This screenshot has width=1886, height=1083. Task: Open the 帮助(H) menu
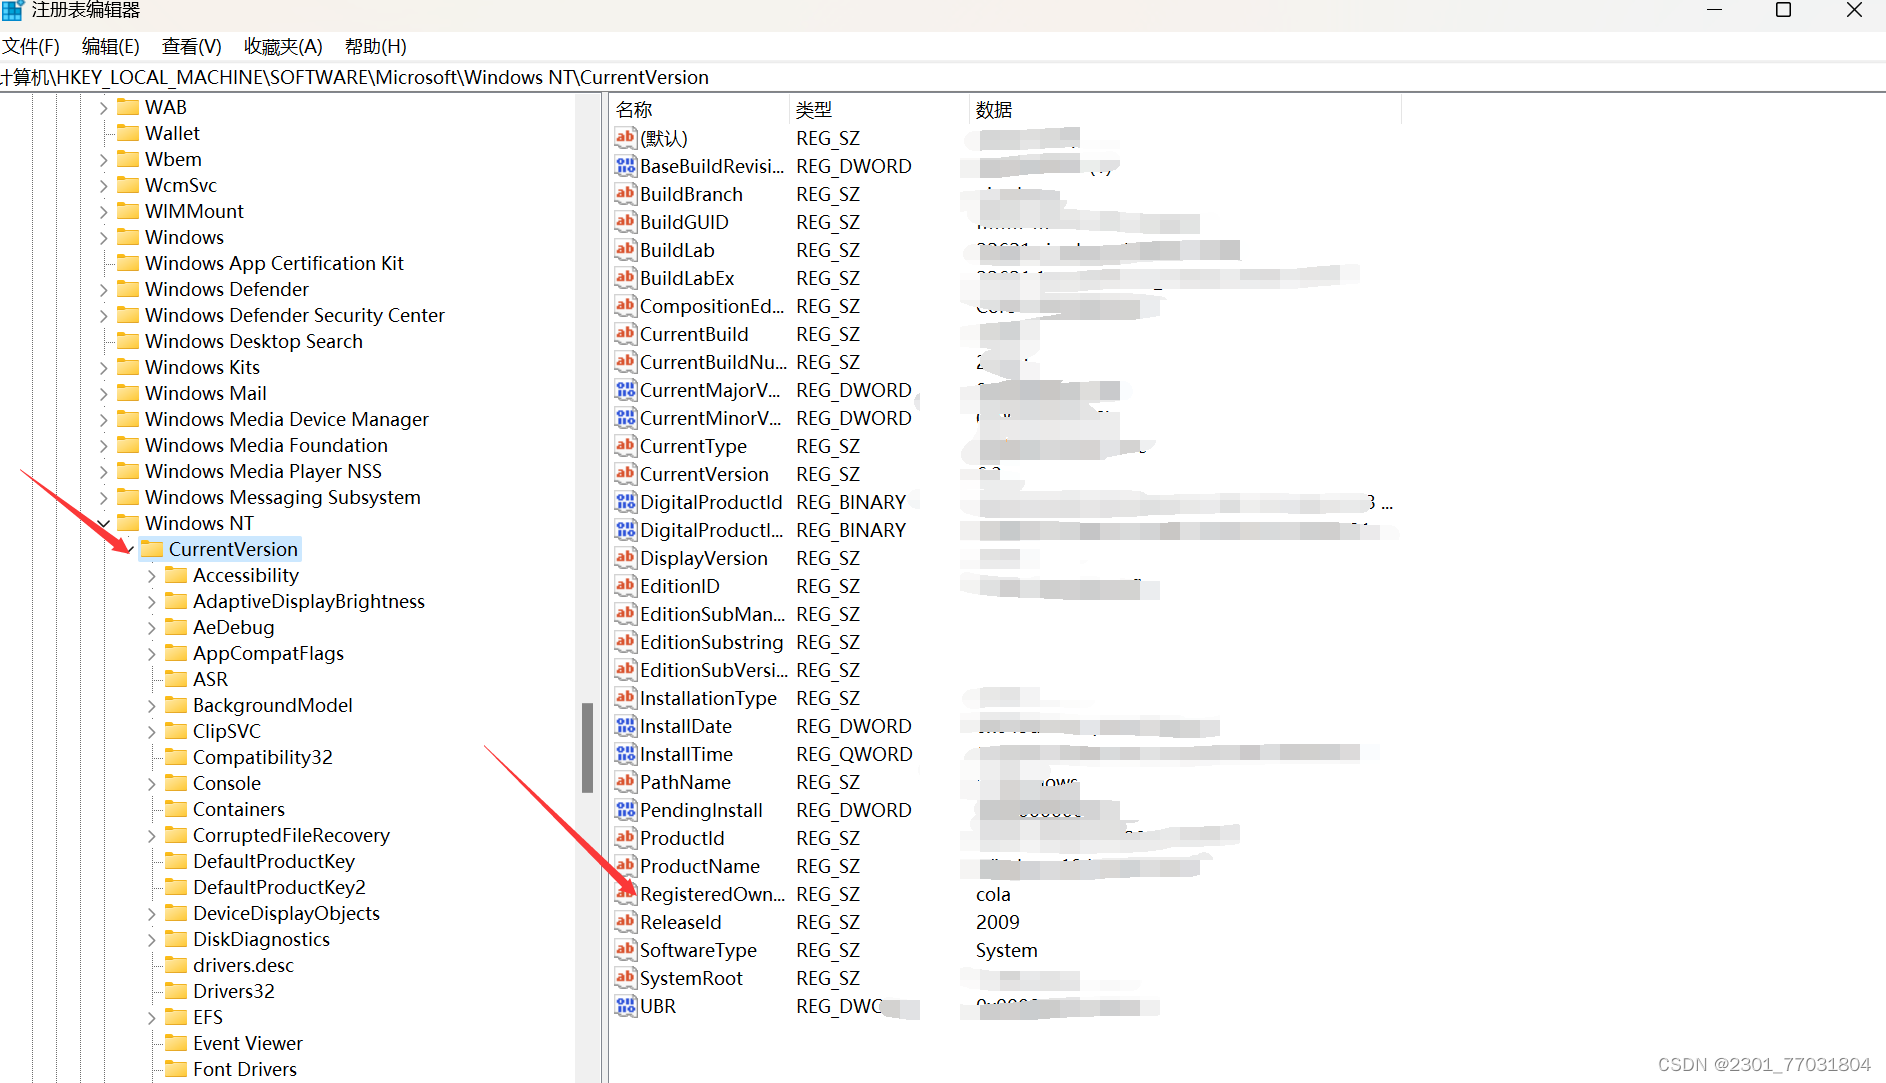pyautogui.click(x=375, y=46)
